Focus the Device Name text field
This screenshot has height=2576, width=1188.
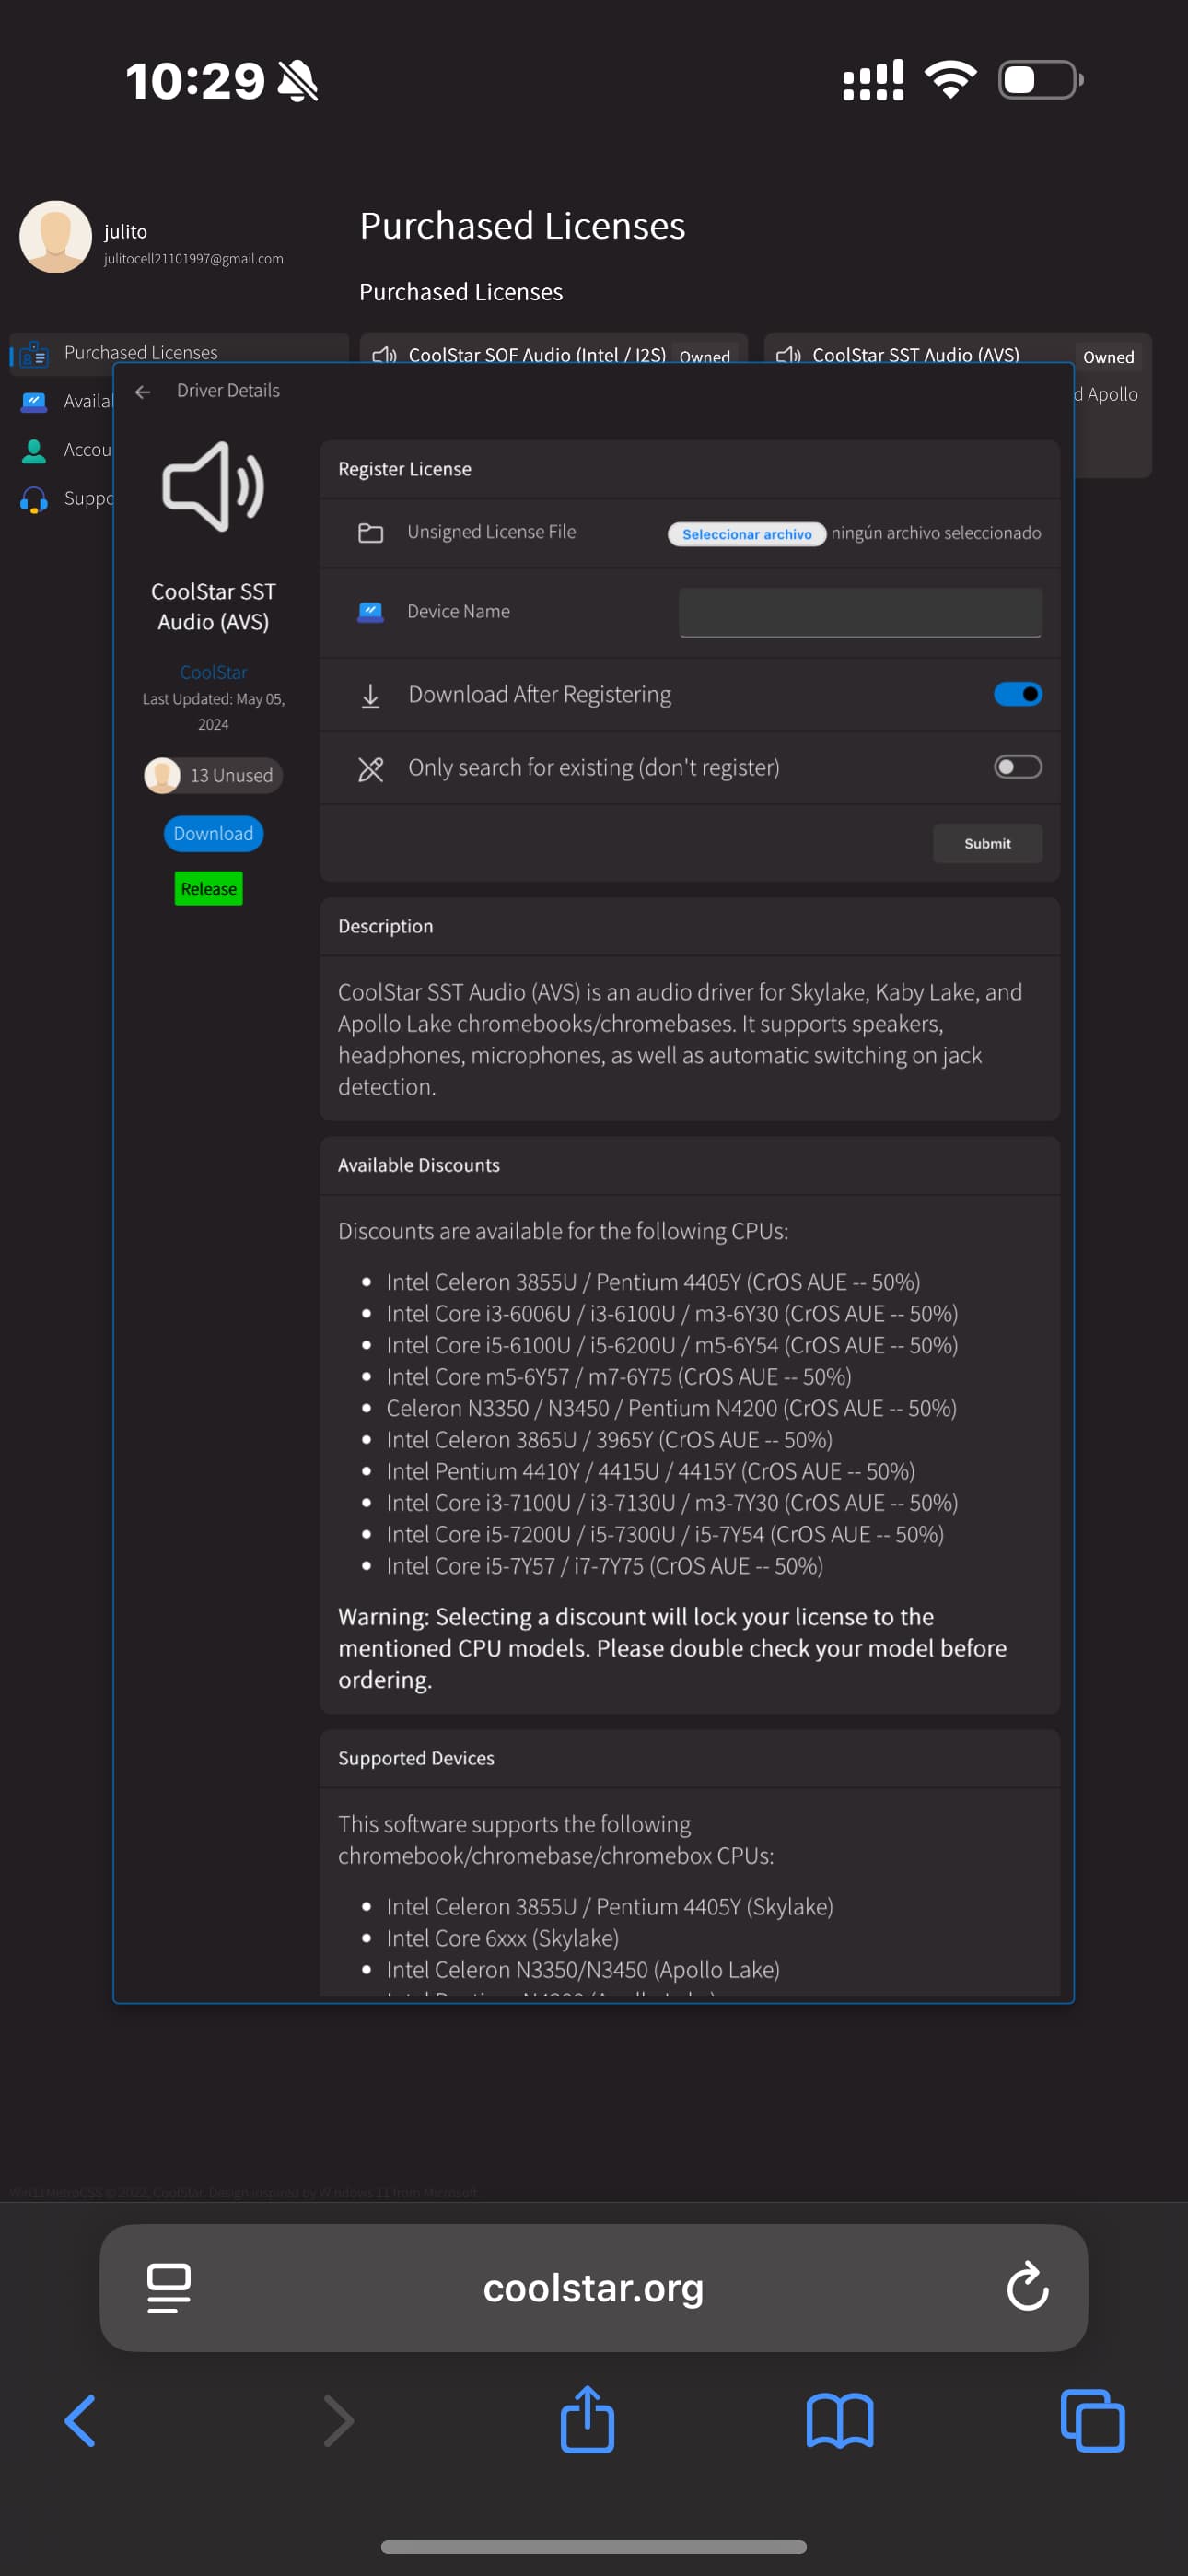point(860,612)
